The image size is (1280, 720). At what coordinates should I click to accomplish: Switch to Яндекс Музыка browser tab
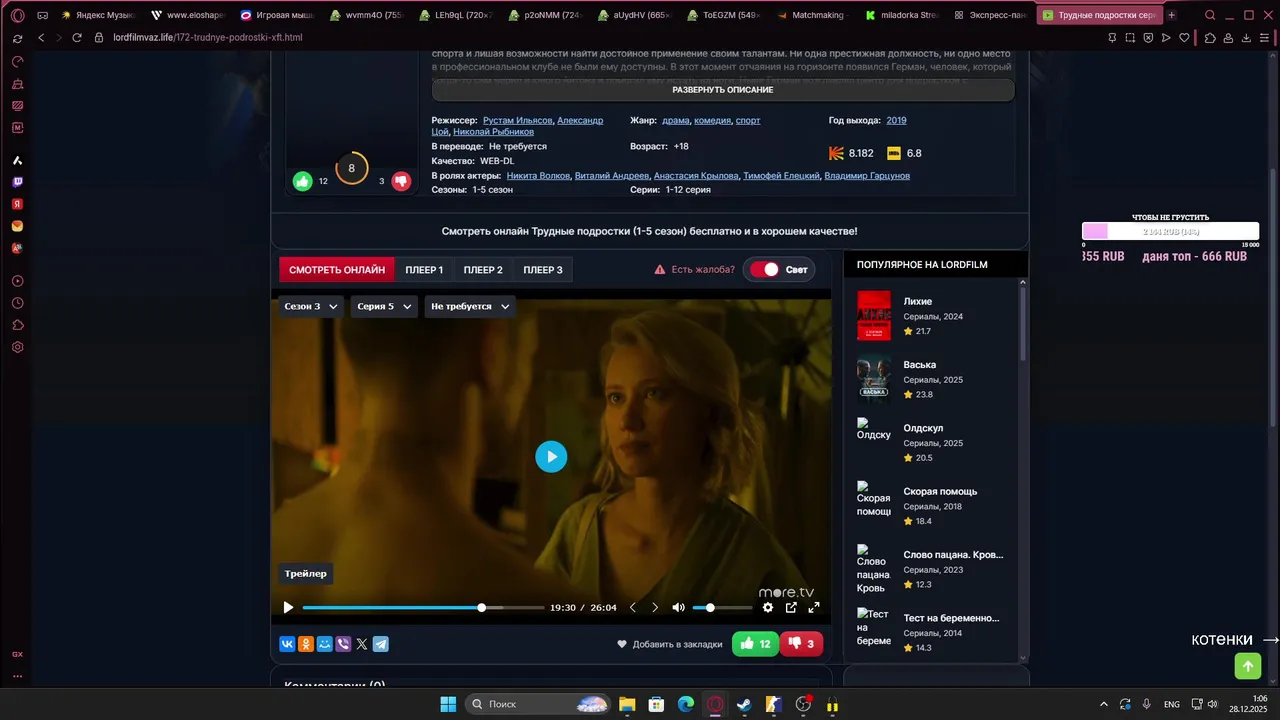(96, 15)
